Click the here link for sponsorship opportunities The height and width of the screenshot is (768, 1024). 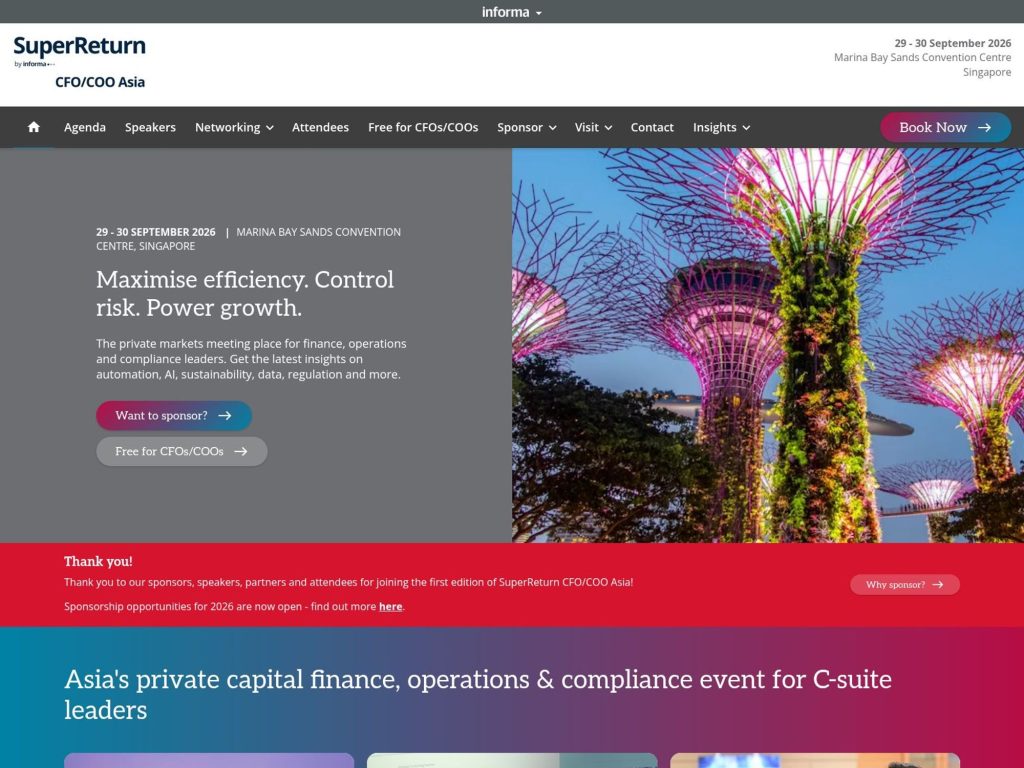[x=390, y=606]
